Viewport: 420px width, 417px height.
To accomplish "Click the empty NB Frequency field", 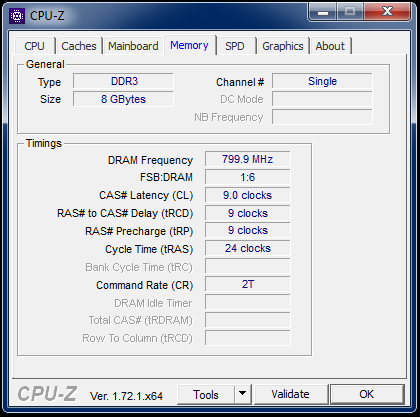I will coord(322,117).
